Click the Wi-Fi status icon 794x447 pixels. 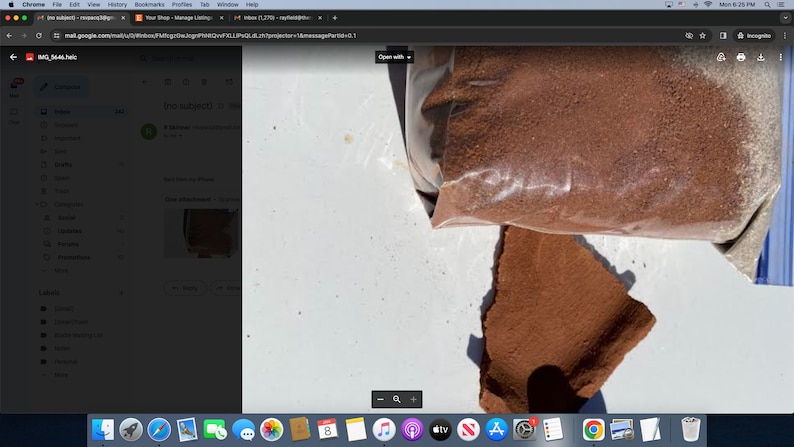(708, 5)
